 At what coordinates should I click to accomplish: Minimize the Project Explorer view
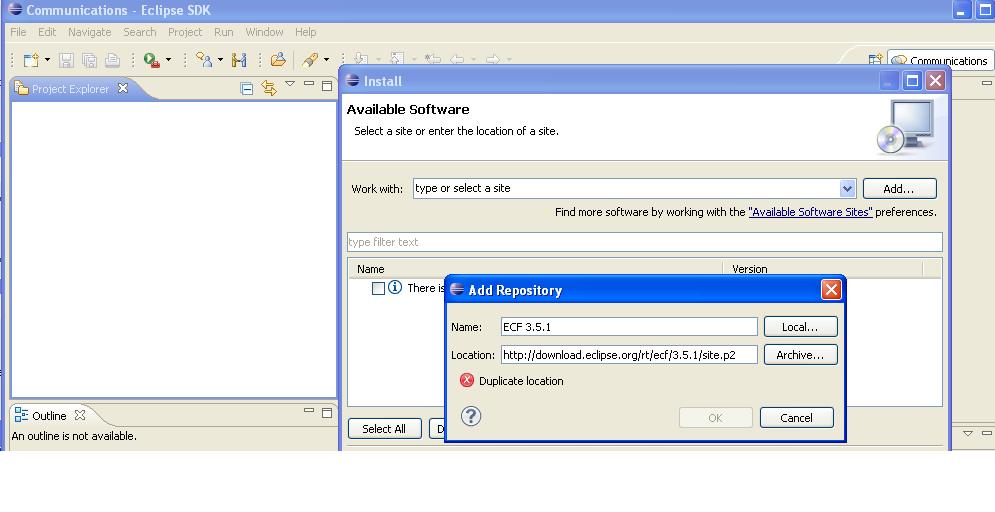point(309,83)
